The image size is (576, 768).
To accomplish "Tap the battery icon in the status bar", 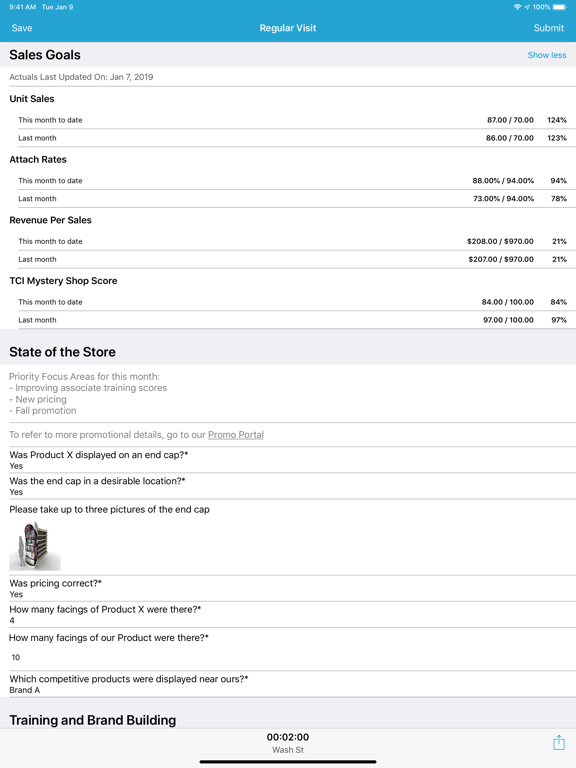I will (559, 7).
